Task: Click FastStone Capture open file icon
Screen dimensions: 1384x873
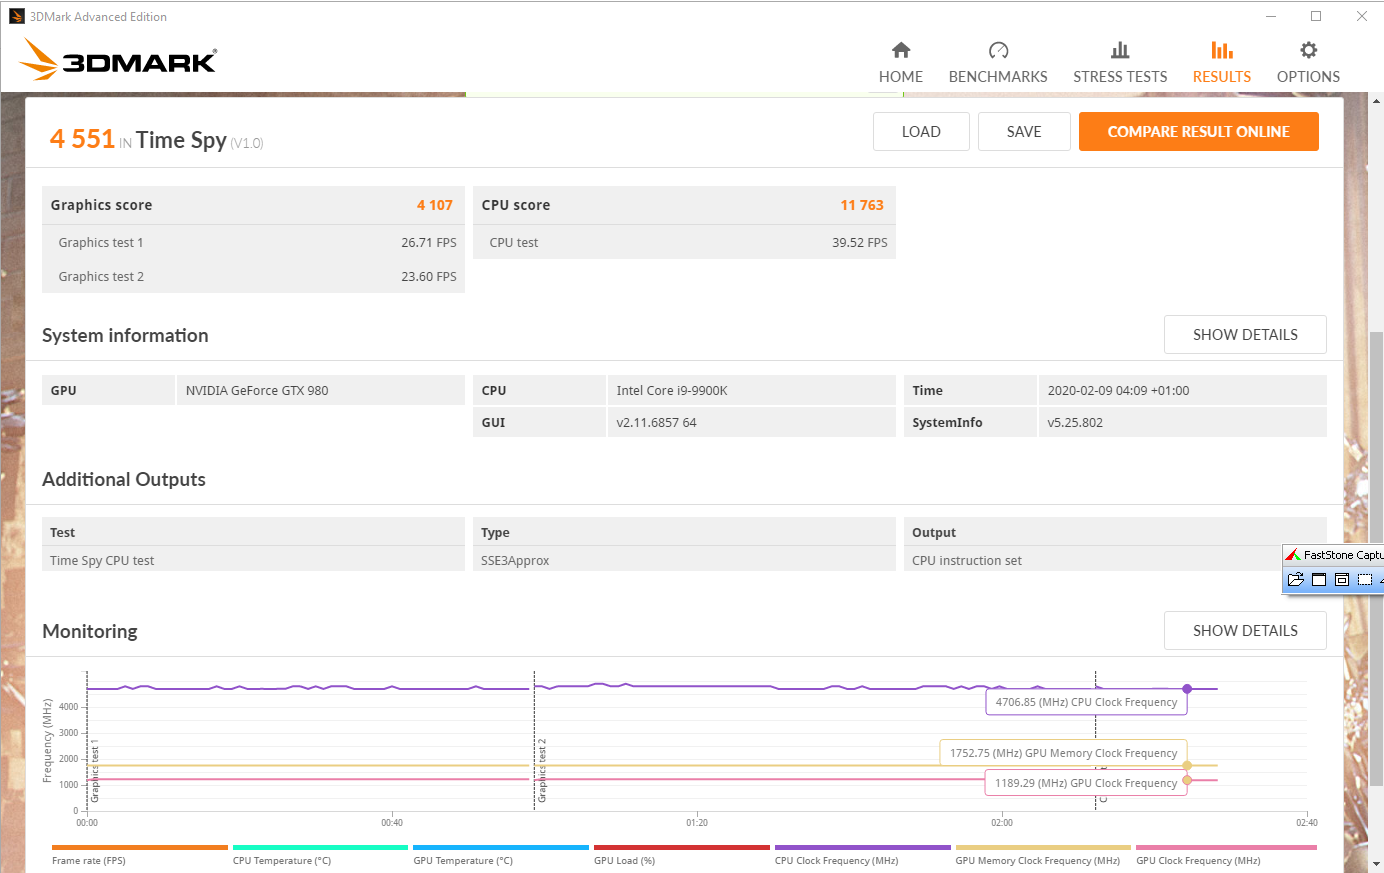Action: (x=1296, y=579)
